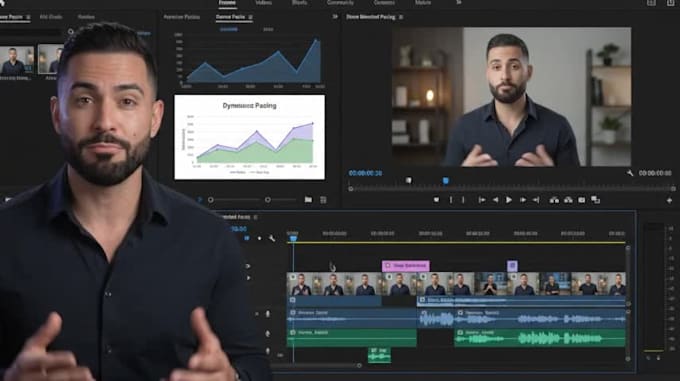The height and width of the screenshot is (381, 680).
Task: Step back one frame in program monitor
Action: click(495, 200)
